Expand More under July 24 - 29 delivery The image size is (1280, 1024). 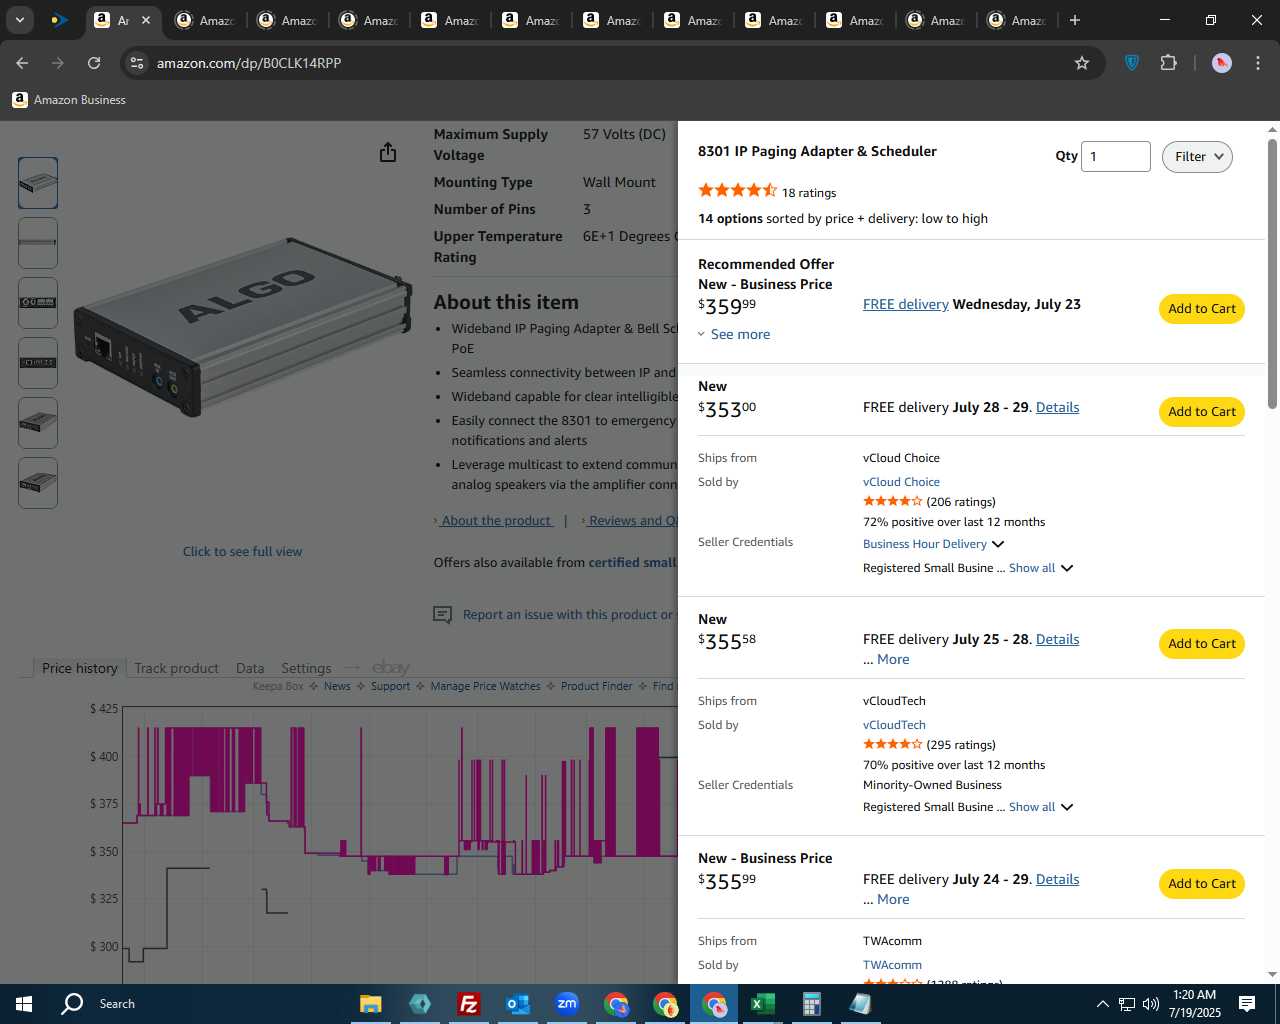[893, 899]
